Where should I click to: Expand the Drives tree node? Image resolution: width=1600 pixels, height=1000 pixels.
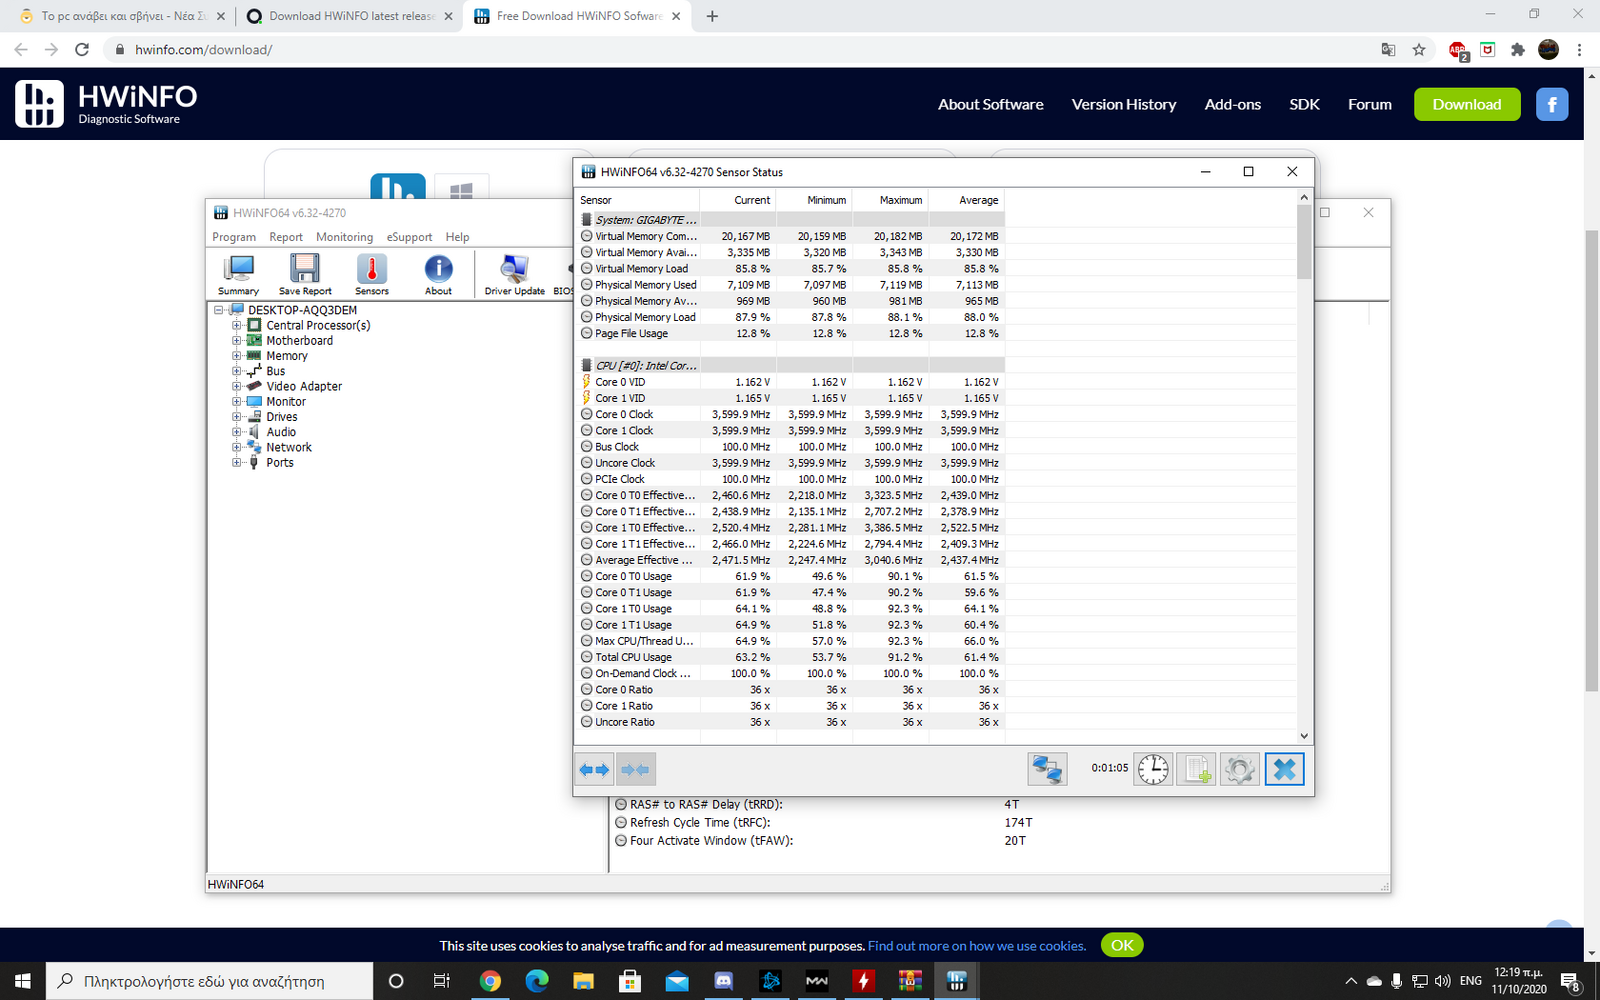237,416
